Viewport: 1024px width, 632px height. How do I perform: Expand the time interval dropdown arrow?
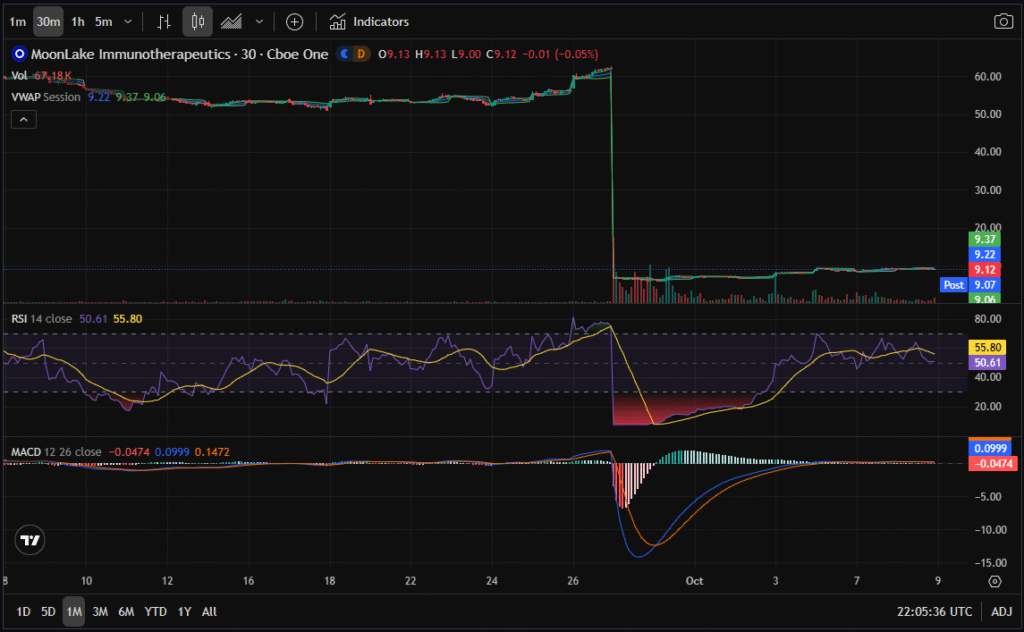127,21
